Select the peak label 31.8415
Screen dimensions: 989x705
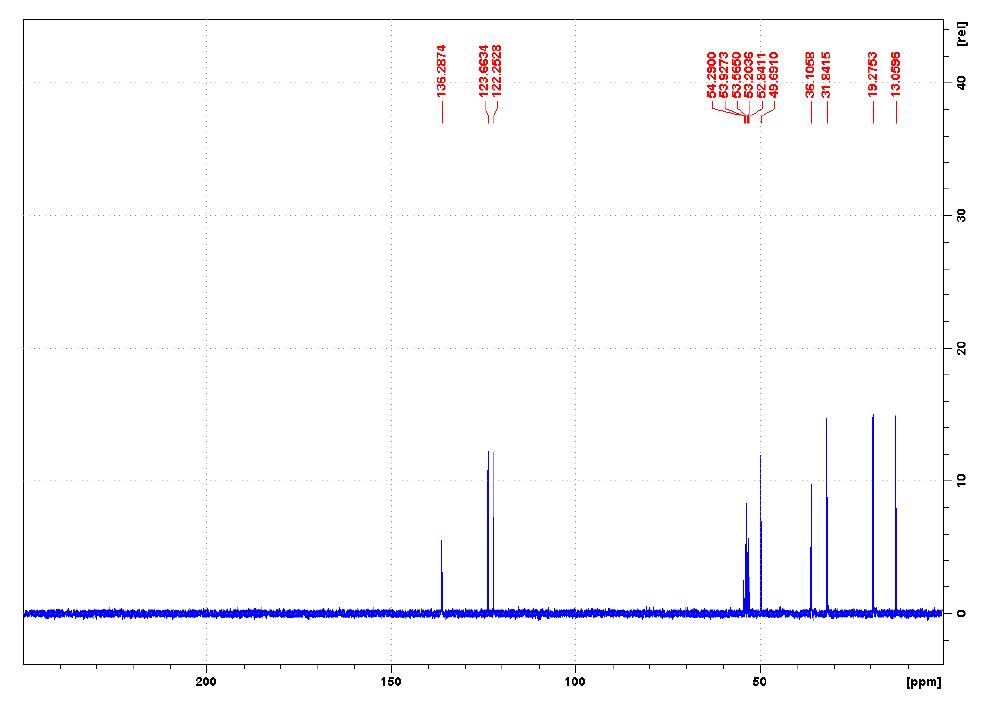[x=827, y=75]
